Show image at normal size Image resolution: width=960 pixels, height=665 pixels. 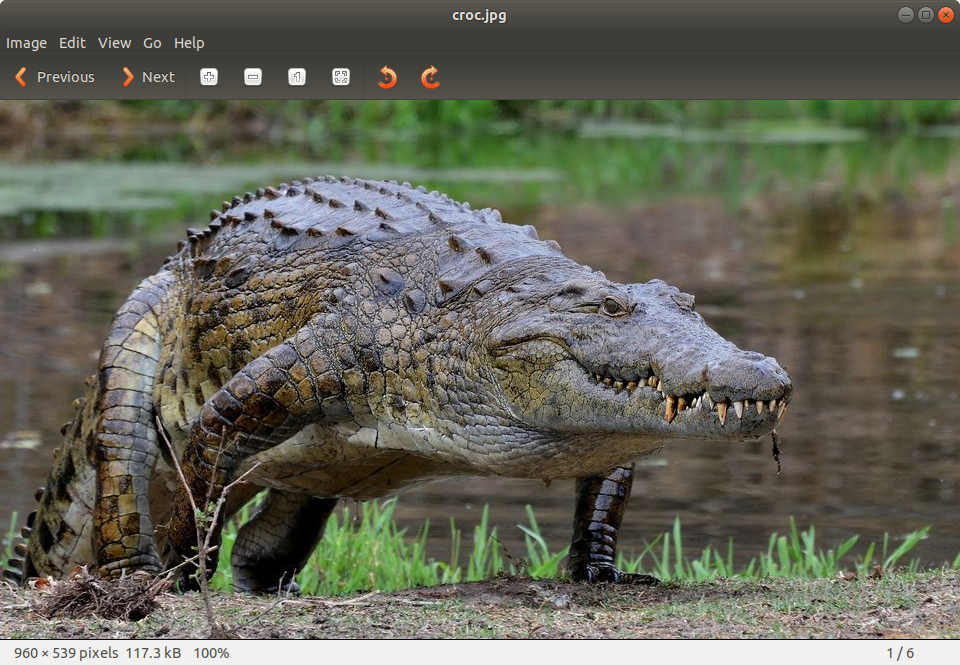click(x=297, y=77)
